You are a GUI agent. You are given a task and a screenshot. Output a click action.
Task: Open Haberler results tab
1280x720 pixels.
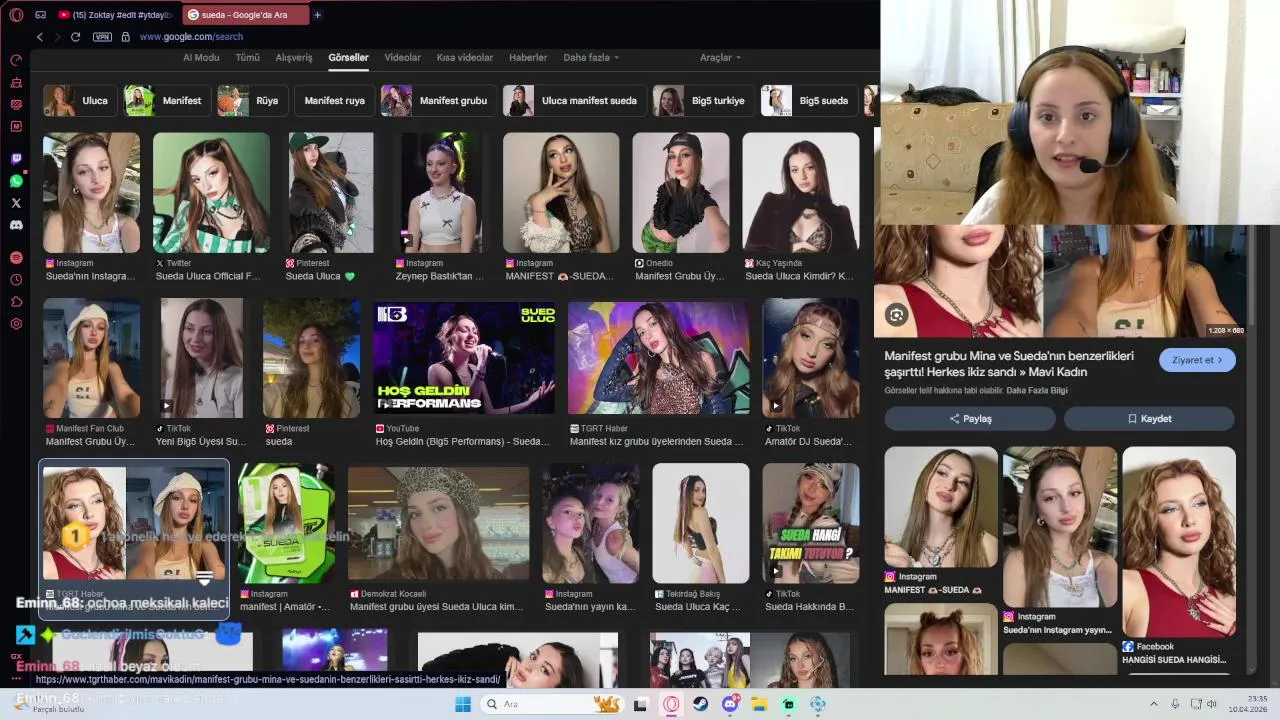[x=528, y=57]
